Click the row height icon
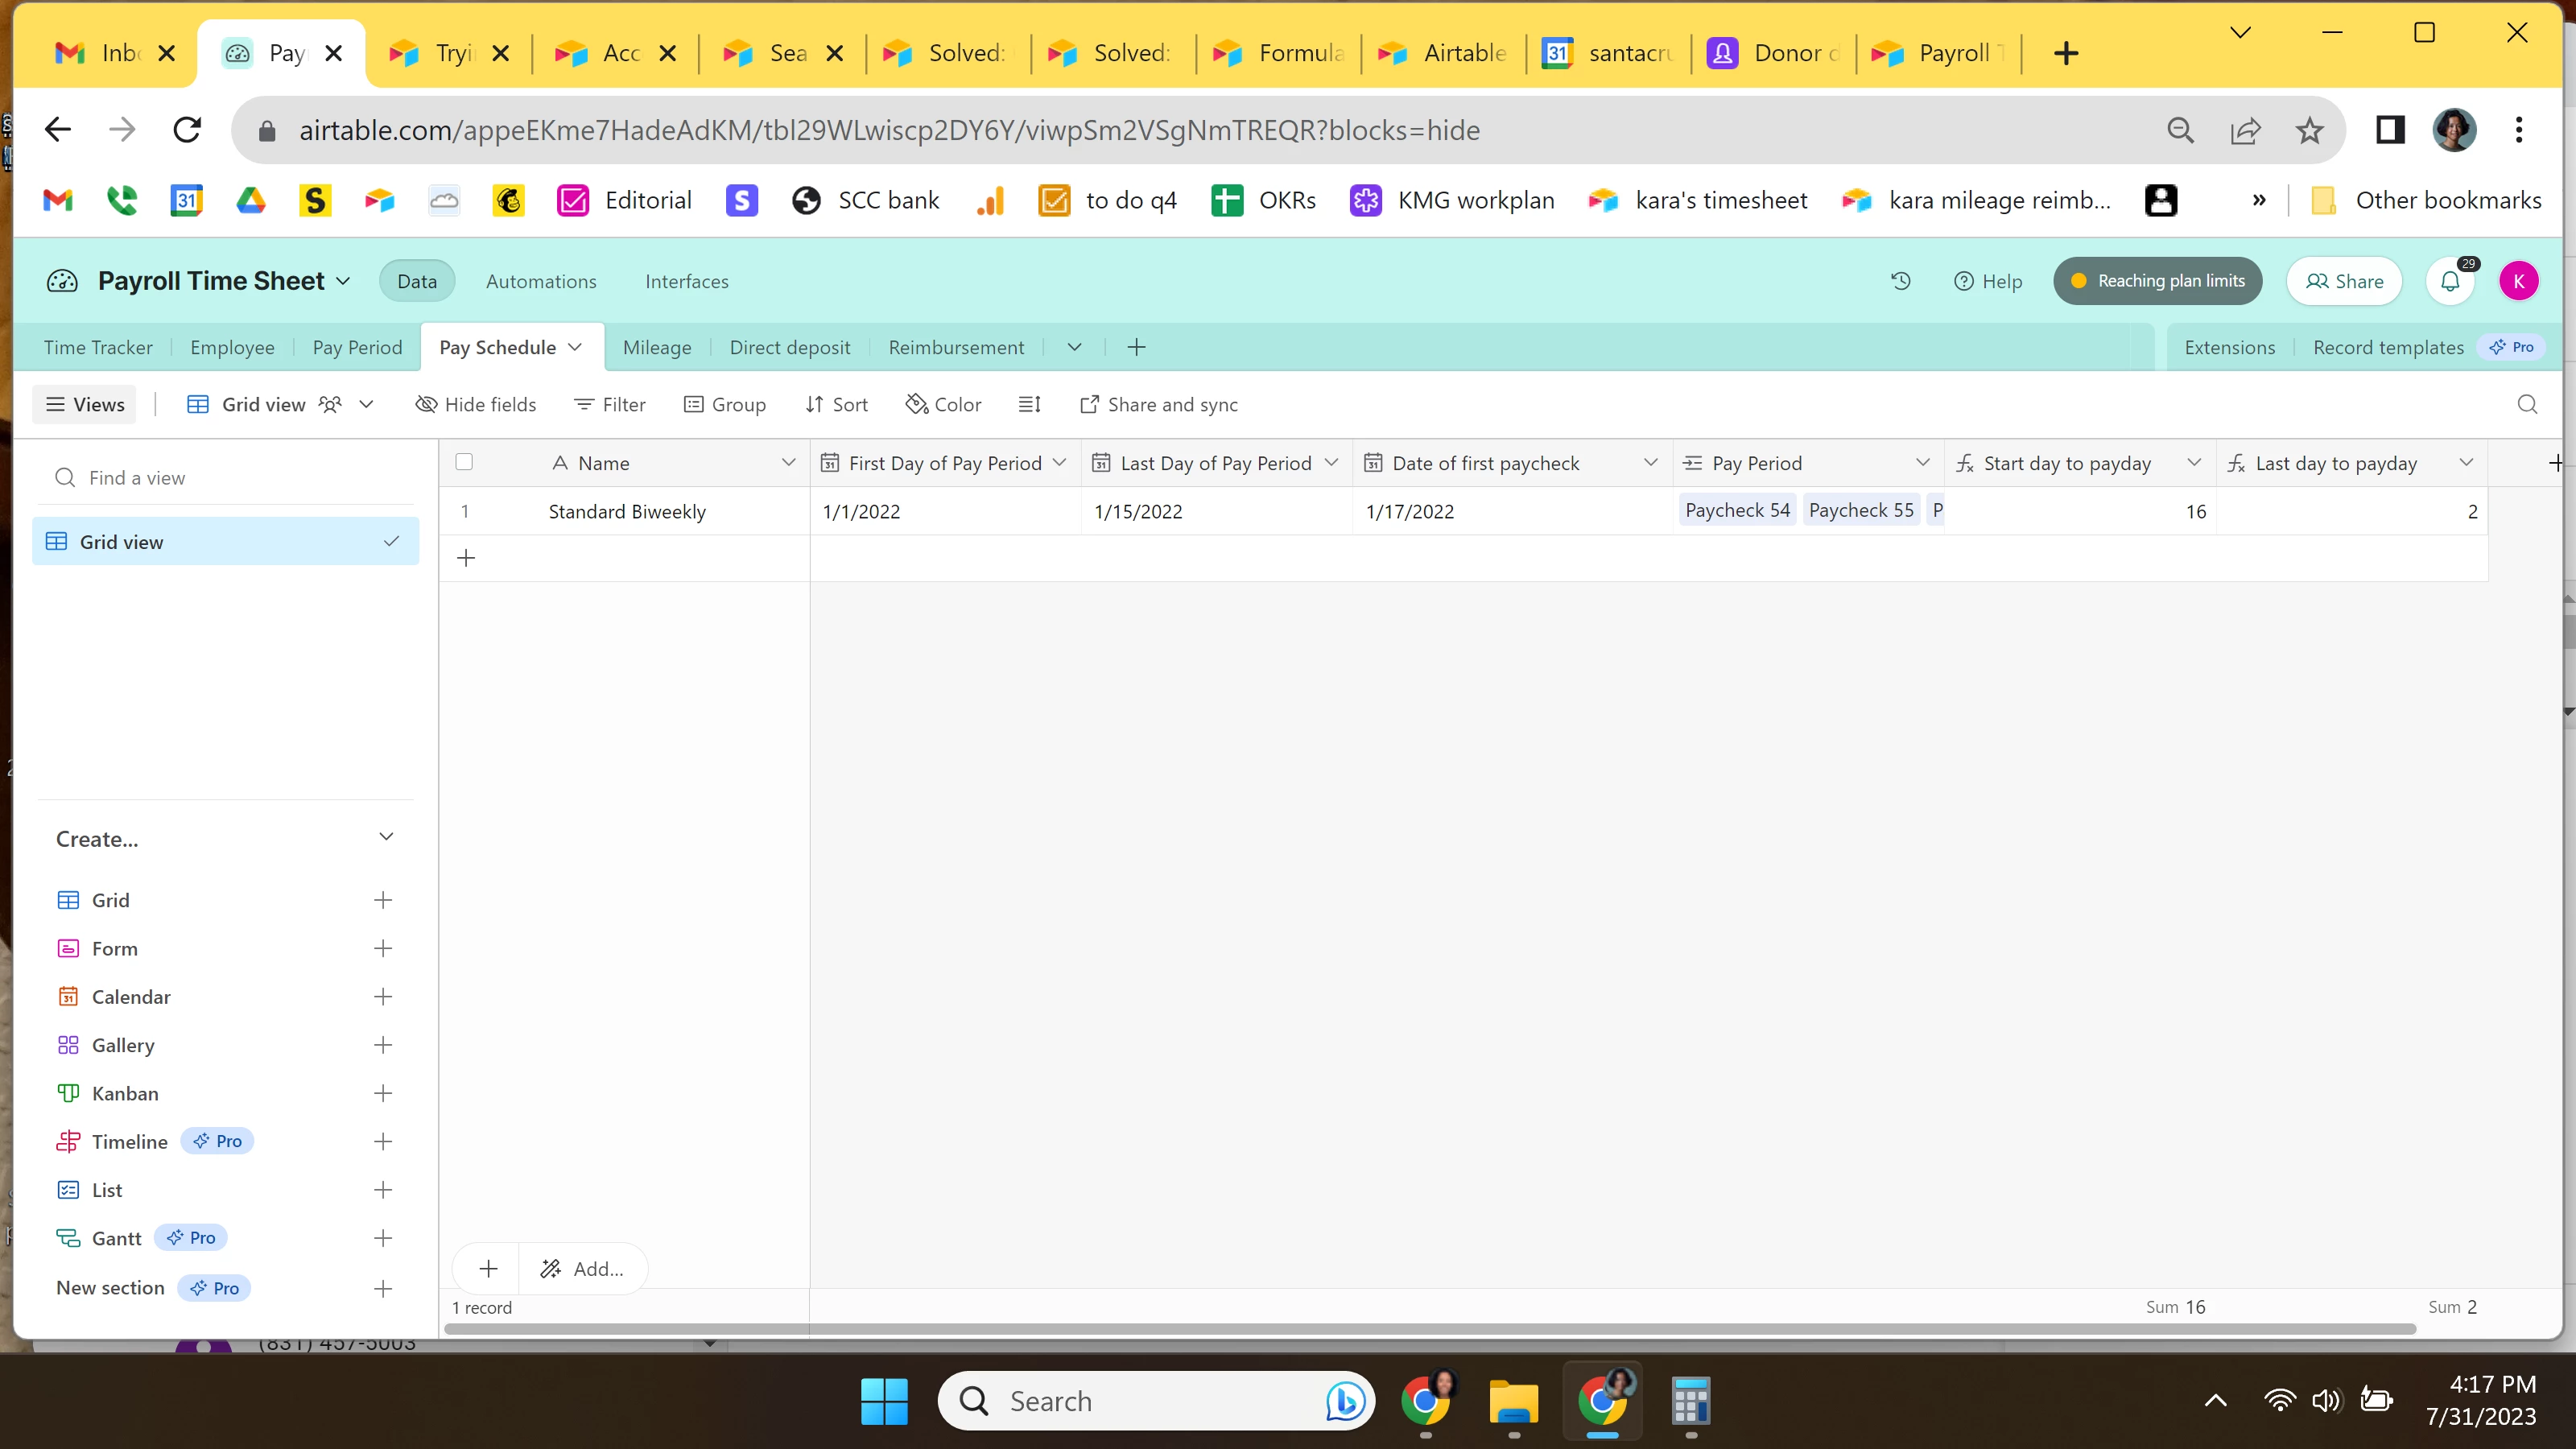 (1029, 404)
